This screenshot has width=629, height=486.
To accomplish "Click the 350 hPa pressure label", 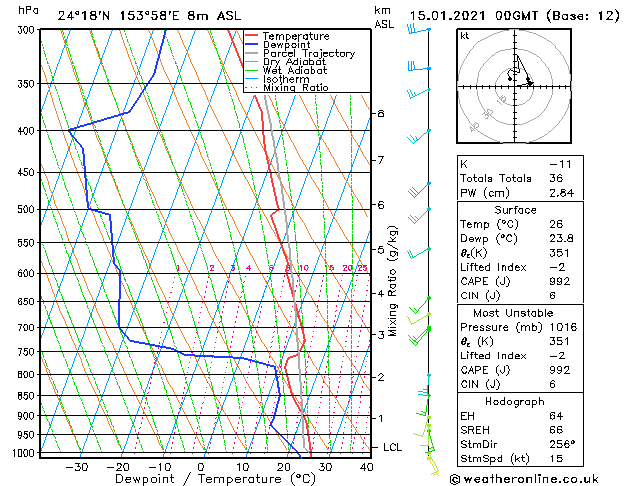I will click(28, 84).
